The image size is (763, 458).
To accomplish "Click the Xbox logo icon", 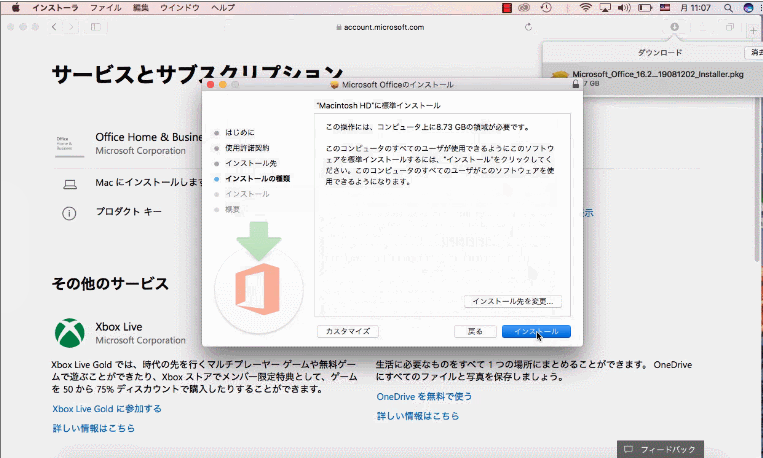I will [x=70, y=333].
